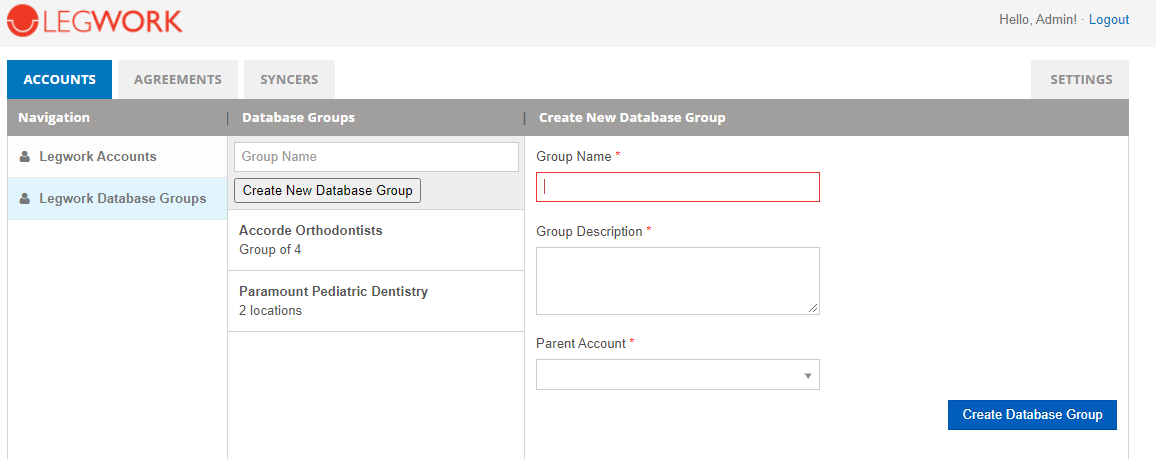This screenshot has height=459, width=1156.
Task: Open Paramount Pediatric Dentistry group
Action: [x=376, y=301]
